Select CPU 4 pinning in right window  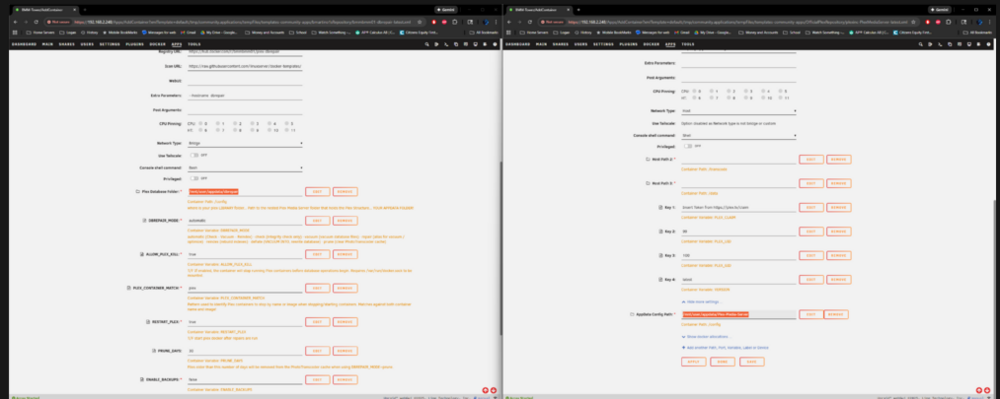tap(763, 91)
